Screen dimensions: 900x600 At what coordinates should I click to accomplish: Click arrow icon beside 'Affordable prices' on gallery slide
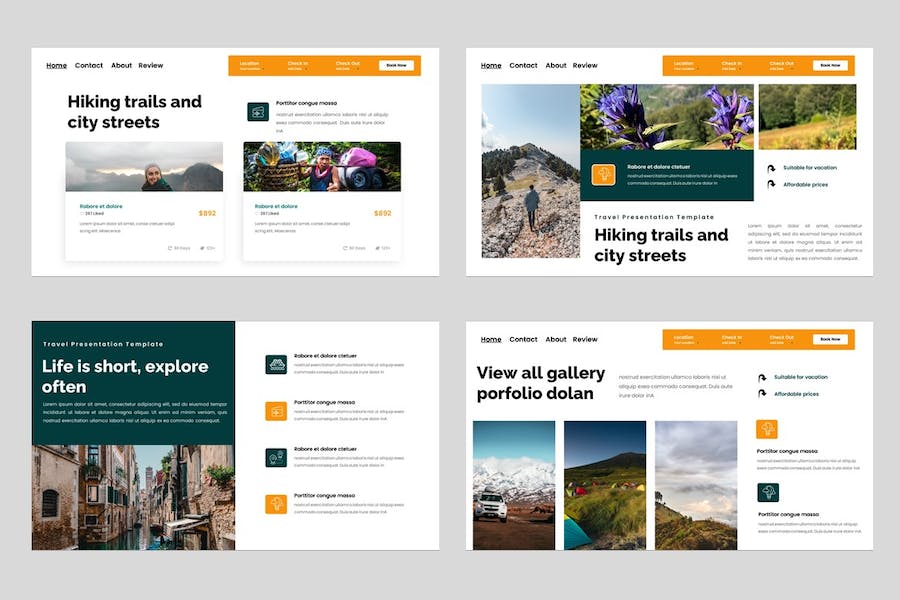762,394
